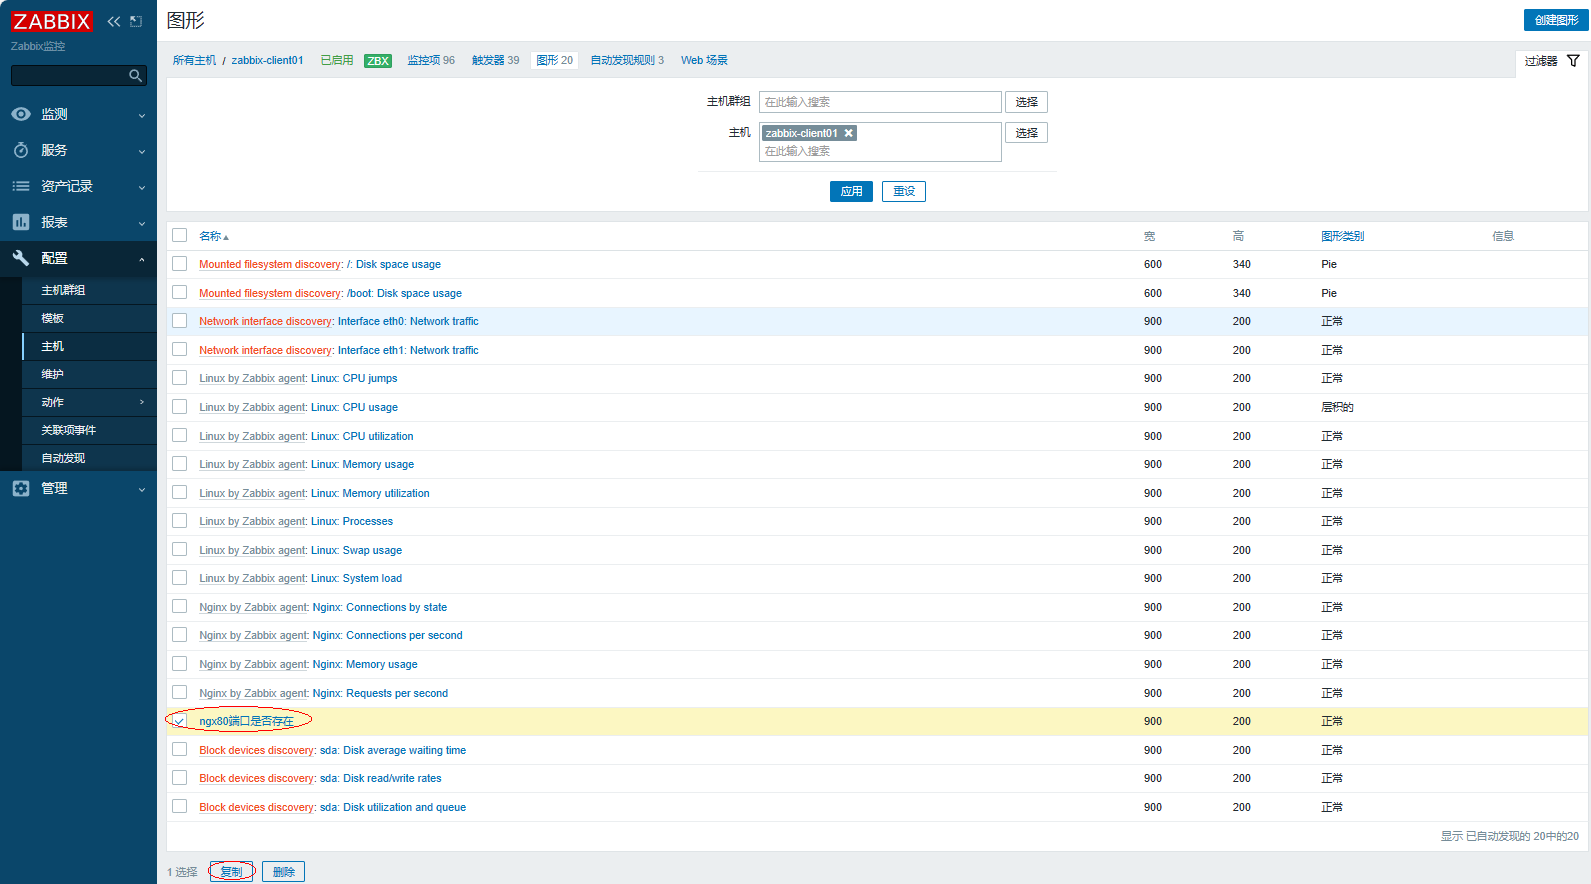This screenshot has width=1591, height=884.
Task: Click the 创建图形 button
Action: 1555,20
